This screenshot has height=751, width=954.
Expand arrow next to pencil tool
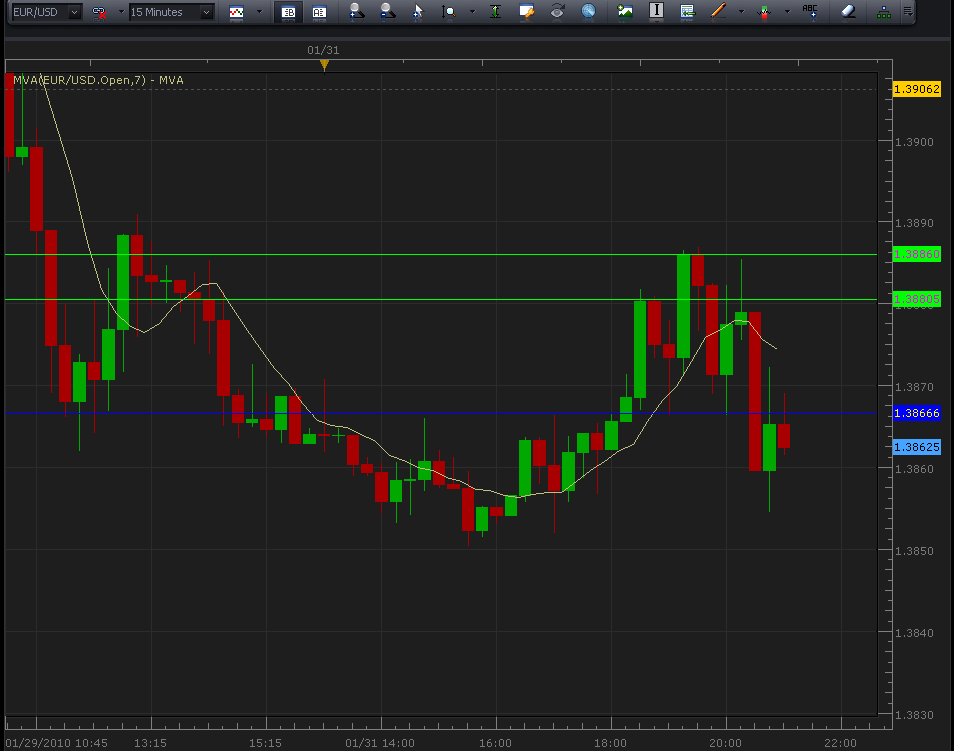coord(741,12)
